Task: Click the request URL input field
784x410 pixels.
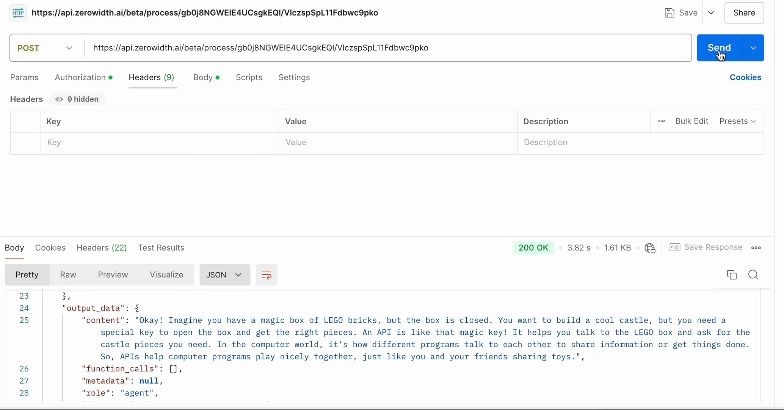Action: coord(388,48)
